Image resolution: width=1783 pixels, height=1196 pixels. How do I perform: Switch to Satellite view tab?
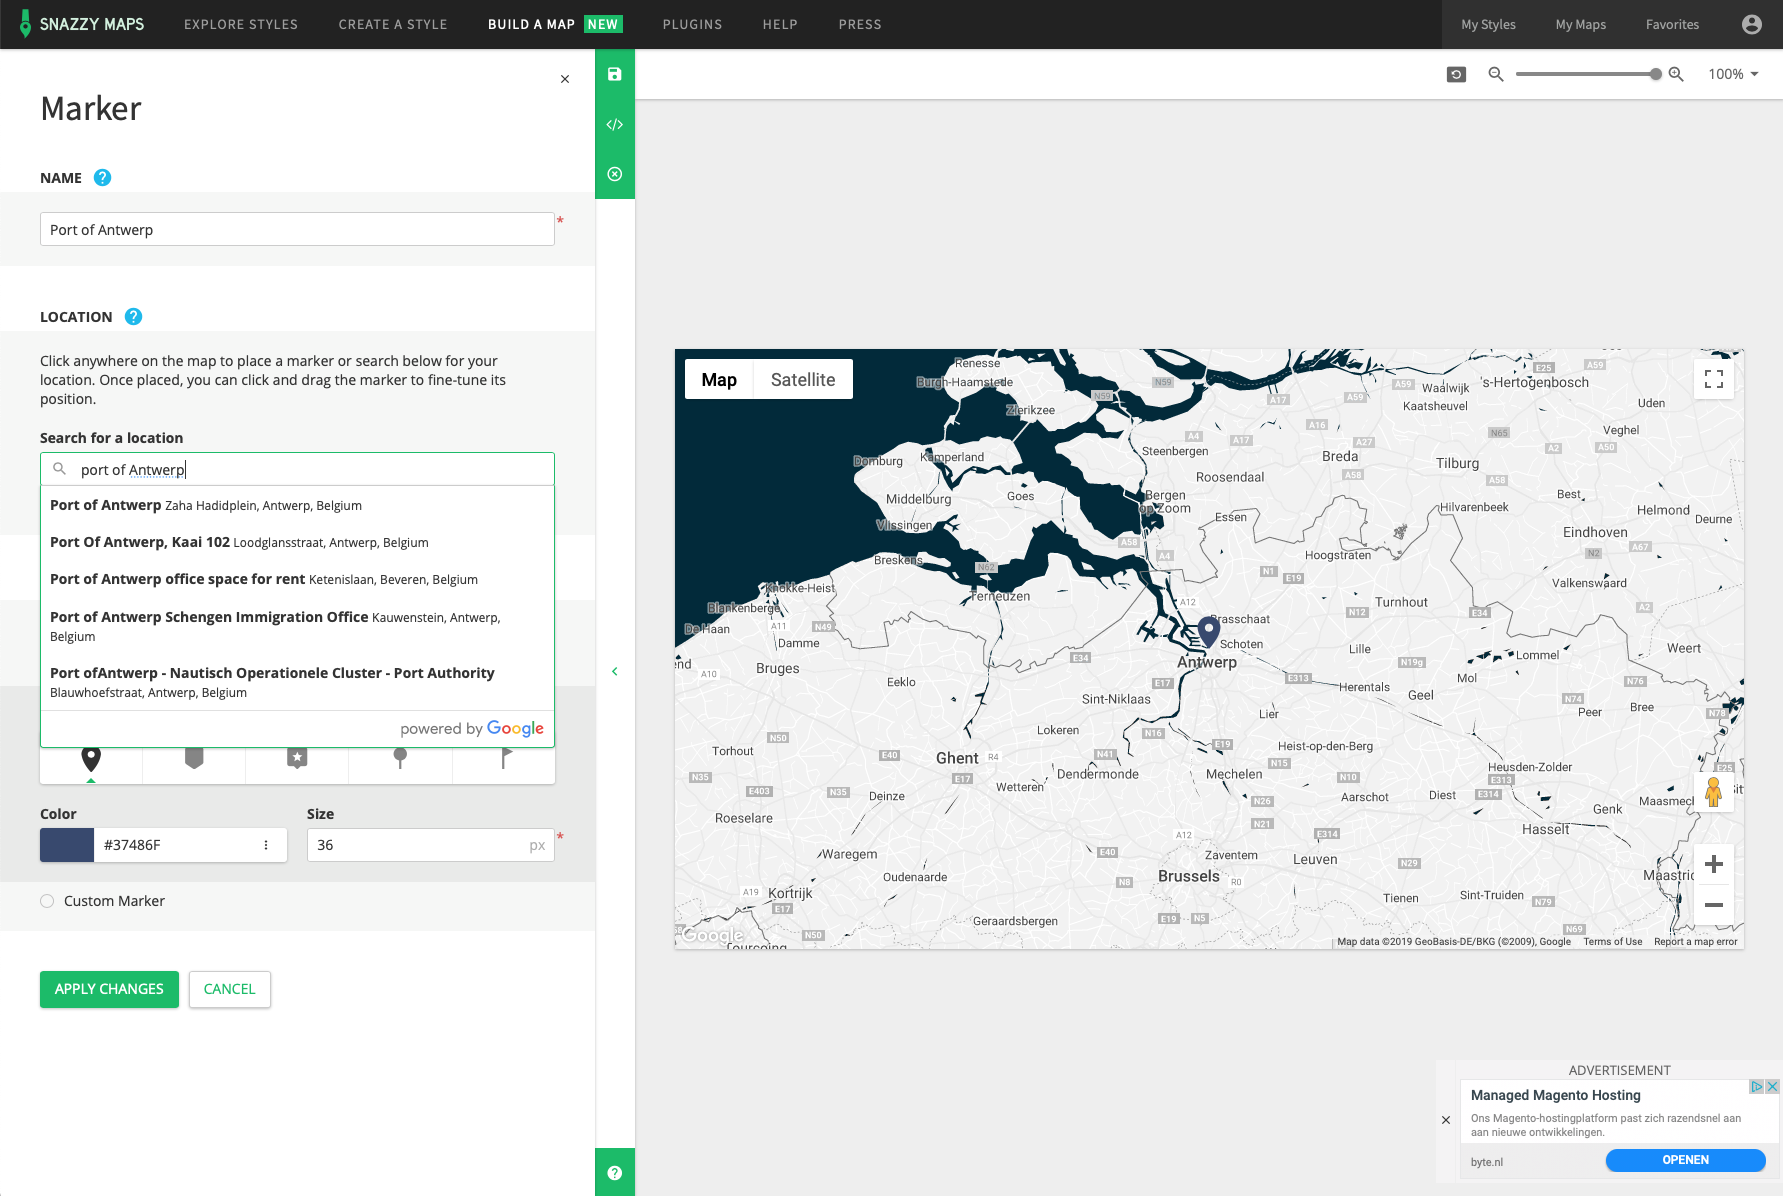[803, 379]
